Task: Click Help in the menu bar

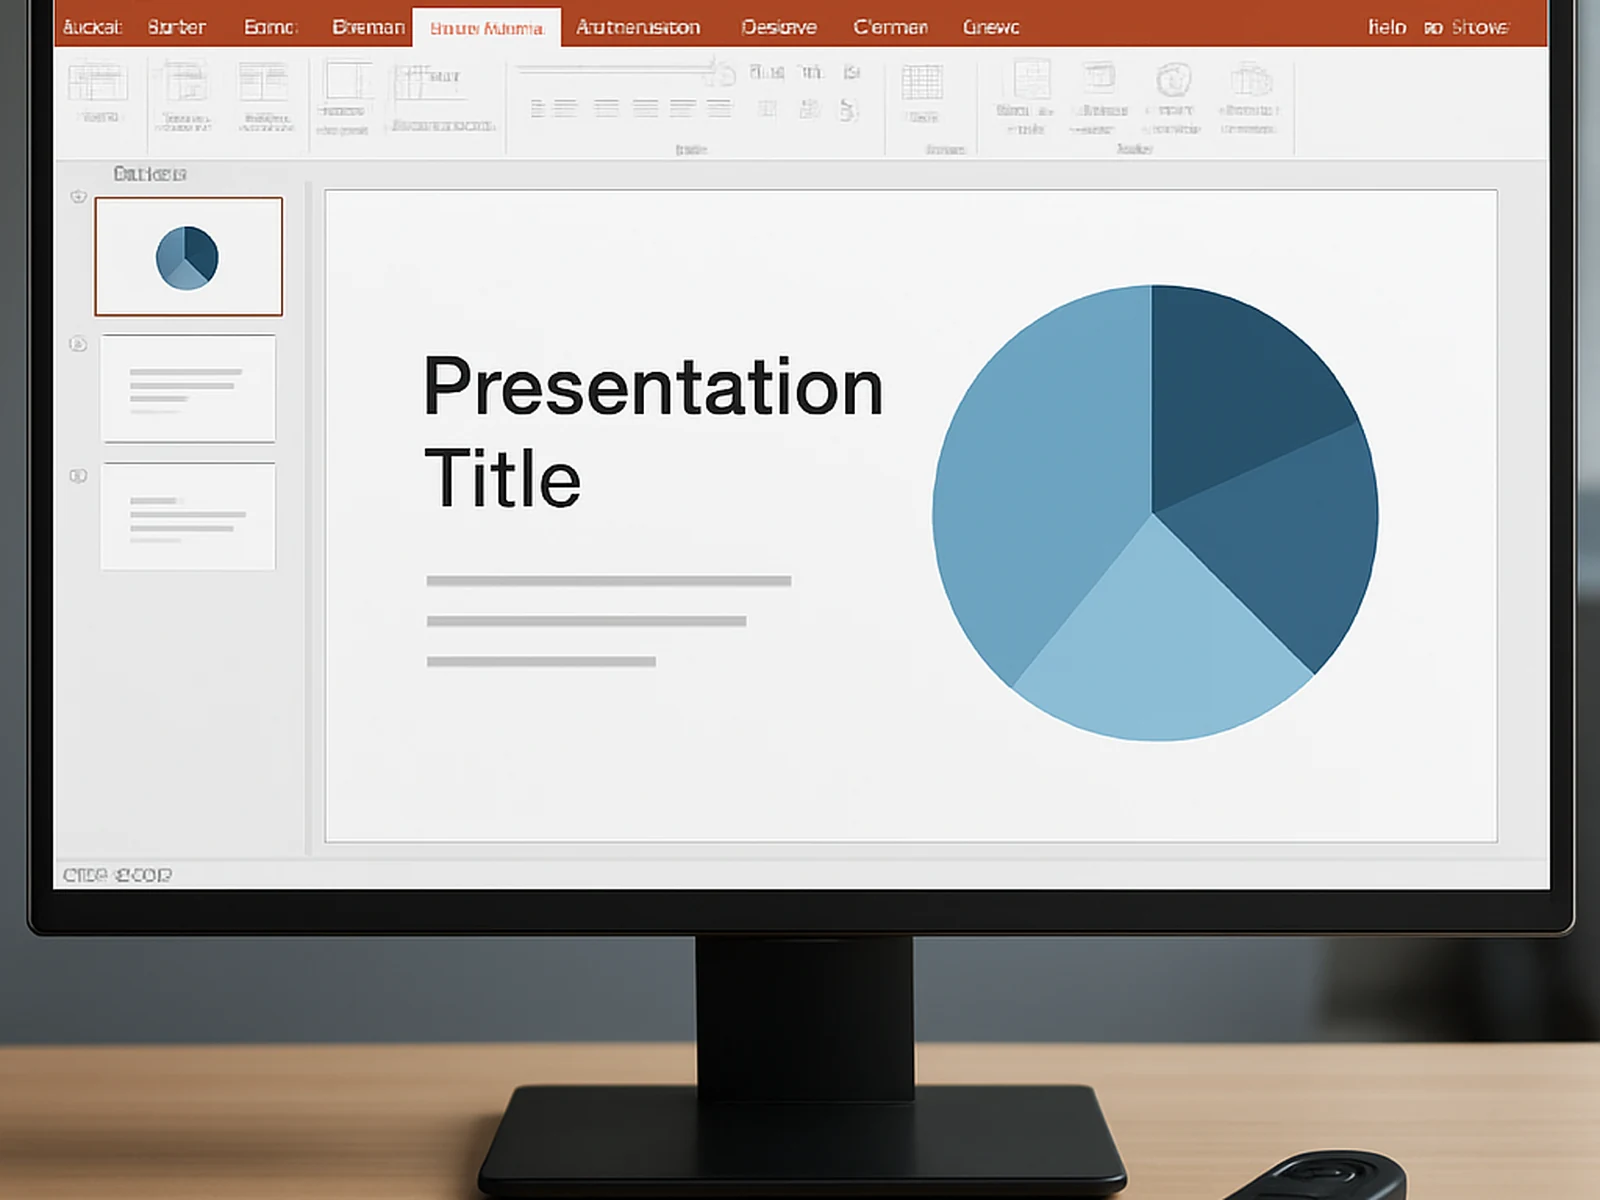Action: (x=1386, y=27)
